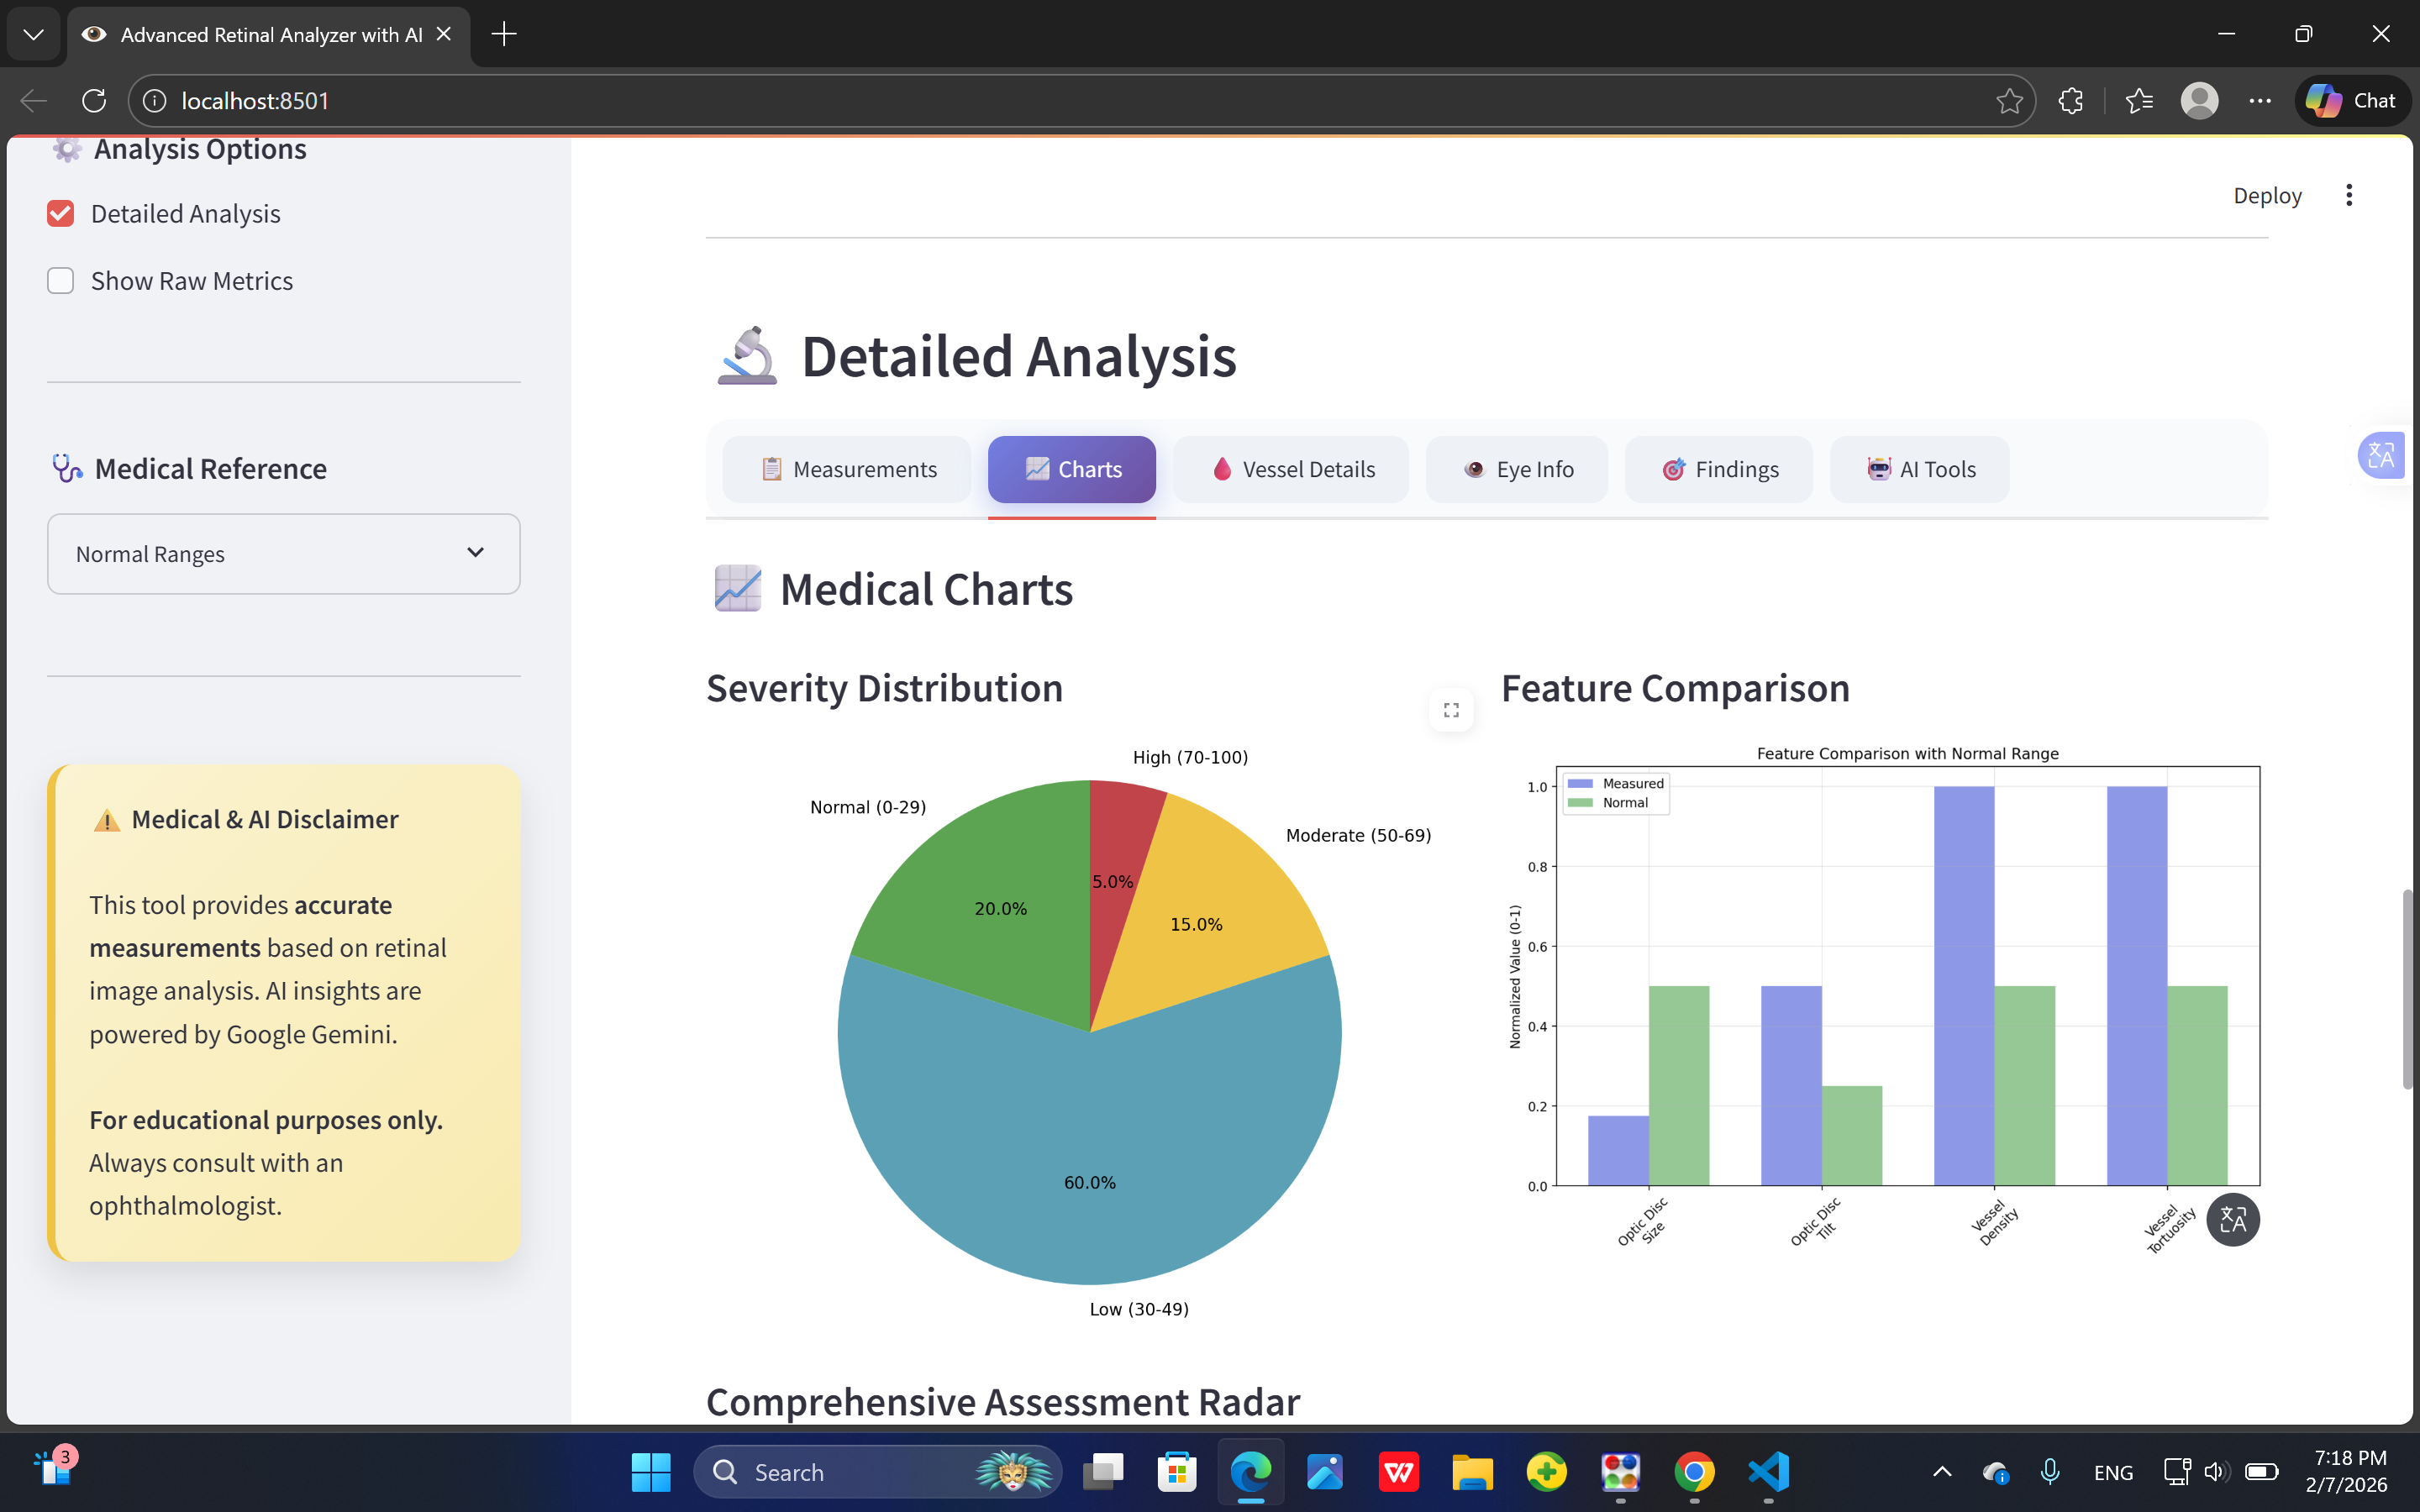Click the translate icon at right edge
Screen dimensions: 2420x1512
click(x=2381, y=456)
